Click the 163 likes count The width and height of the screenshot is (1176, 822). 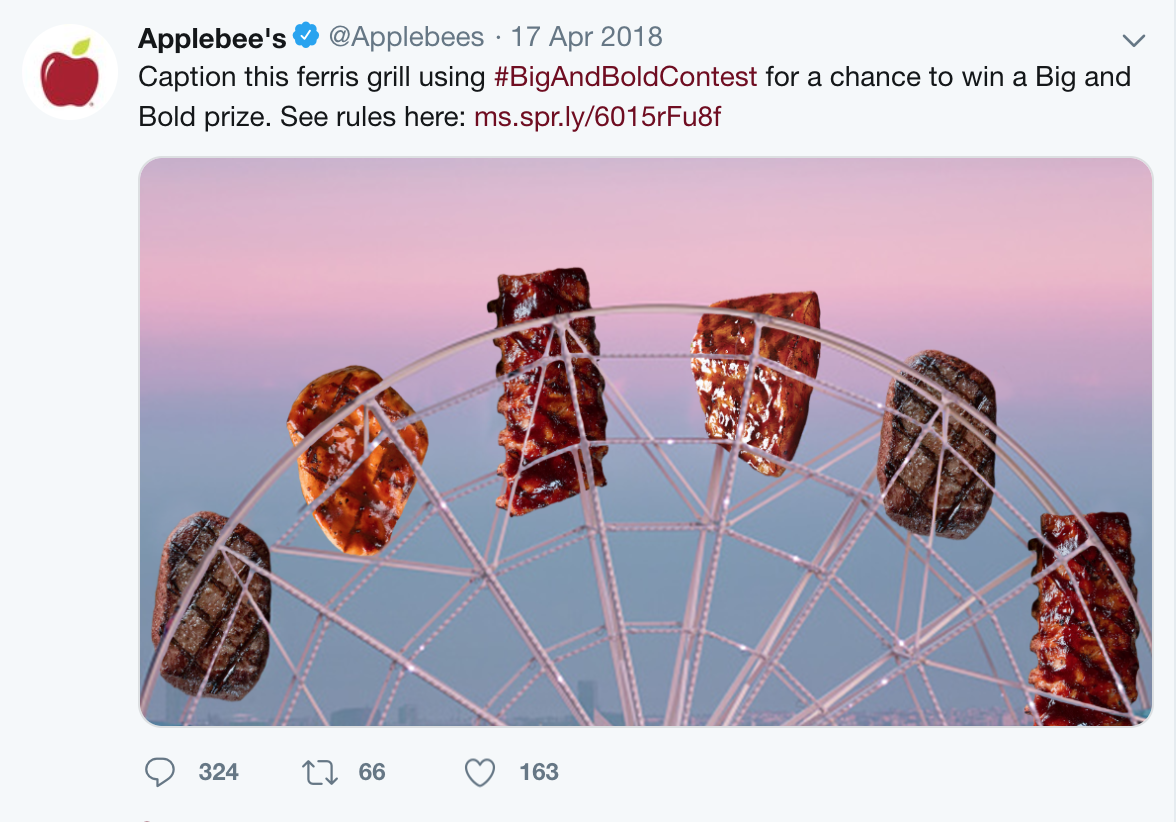coord(538,772)
